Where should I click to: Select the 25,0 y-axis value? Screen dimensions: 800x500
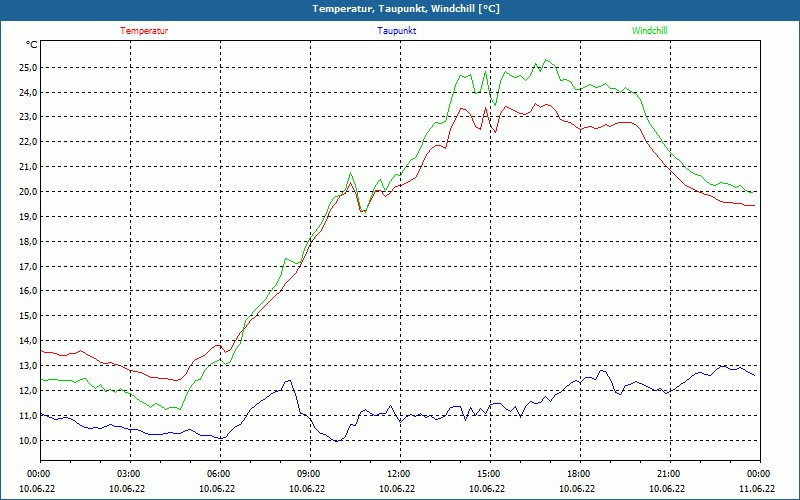tap(28, 68)
